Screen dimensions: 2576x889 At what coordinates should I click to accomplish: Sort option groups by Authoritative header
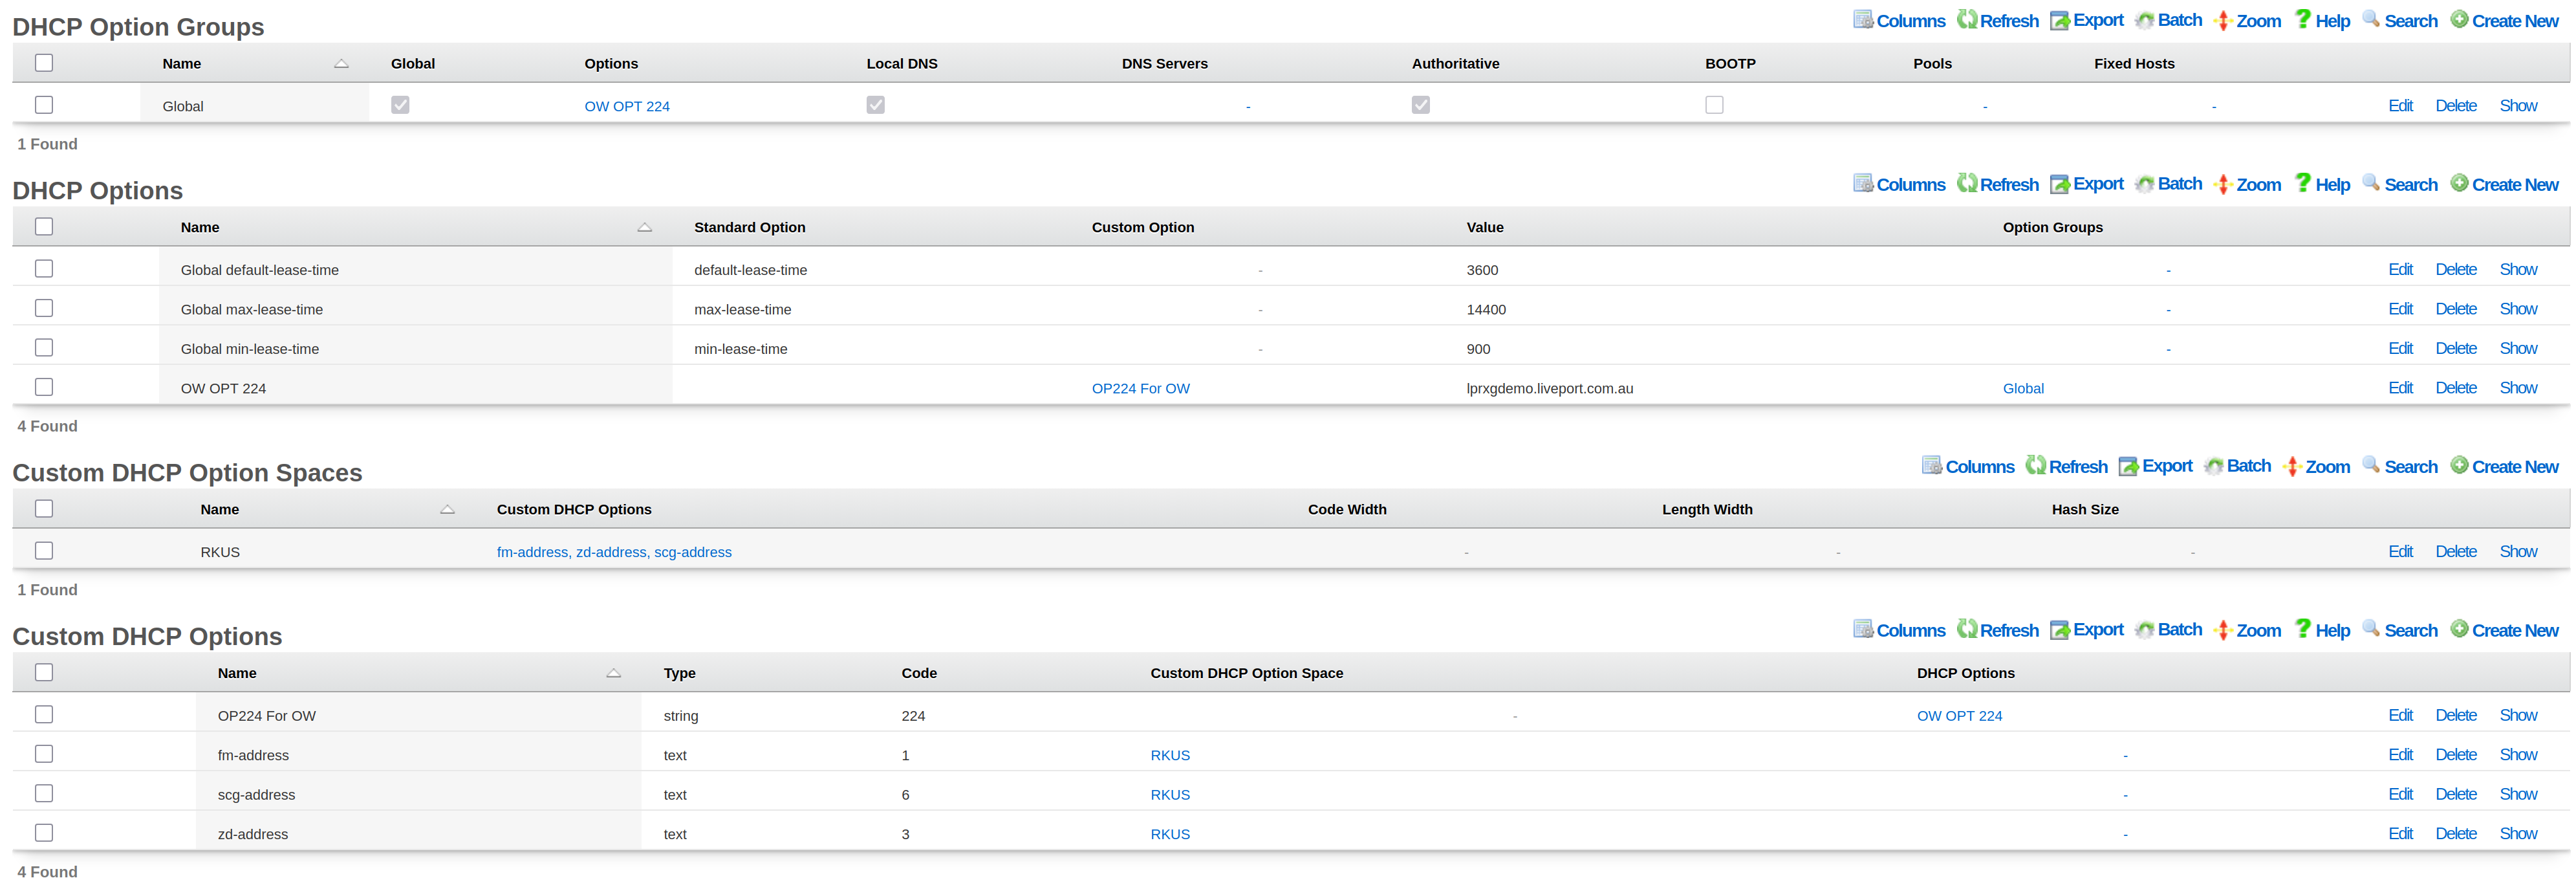click(1455, 63)
